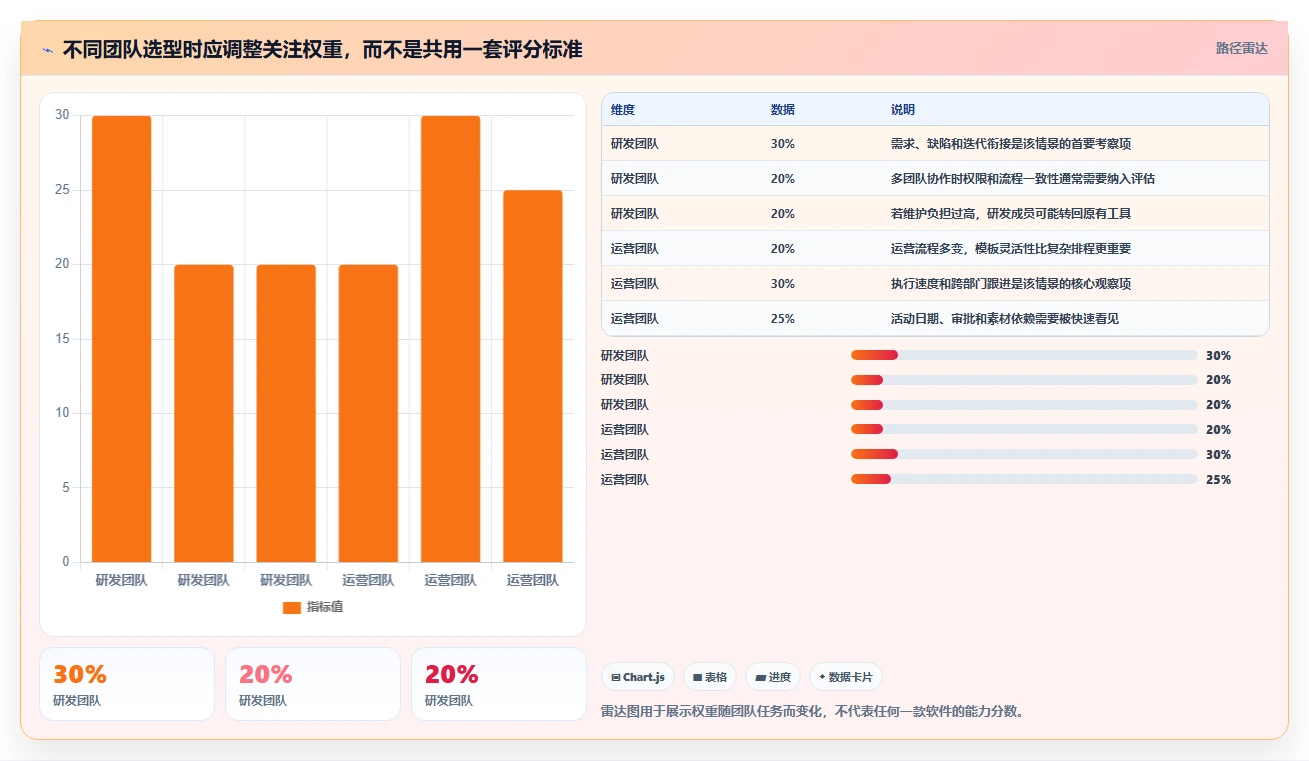Click the 25% cell in the table

click(x=783, y=319)
